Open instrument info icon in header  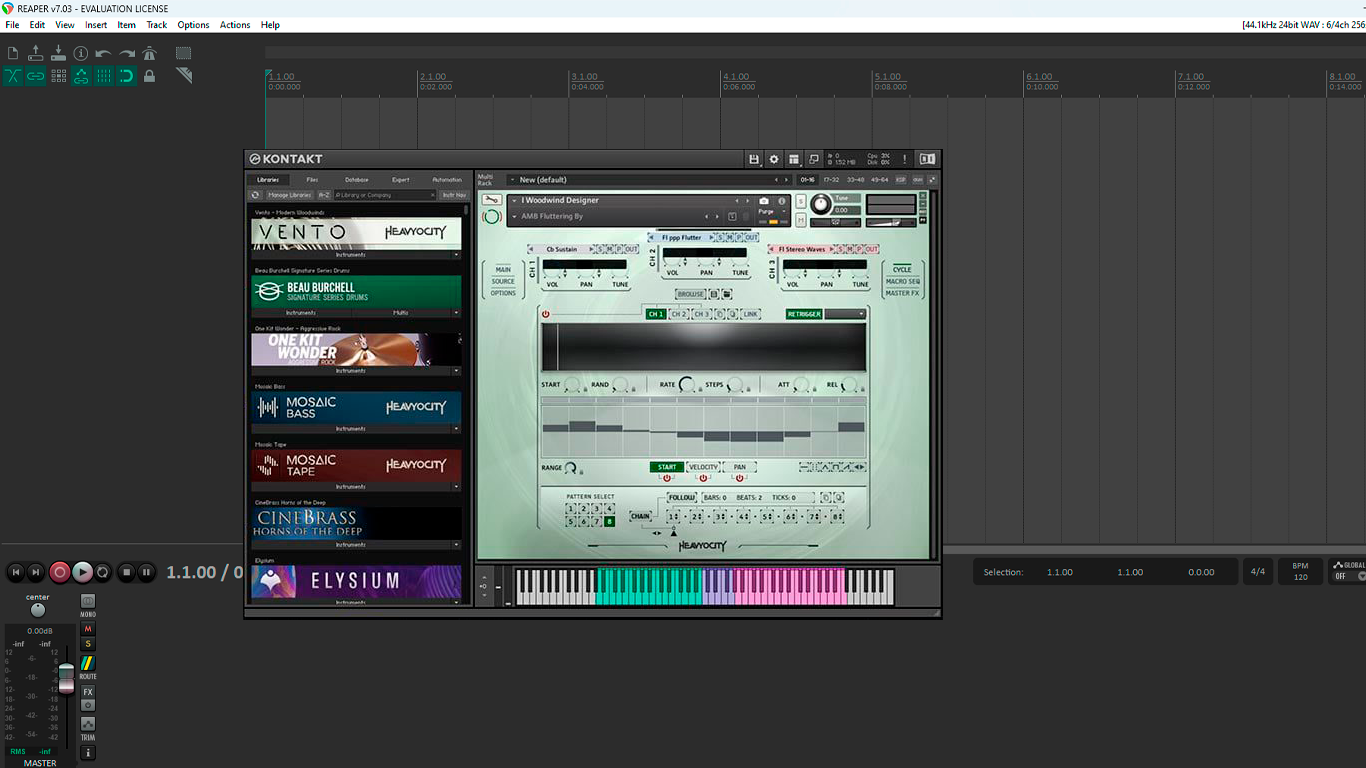(782, 201)
